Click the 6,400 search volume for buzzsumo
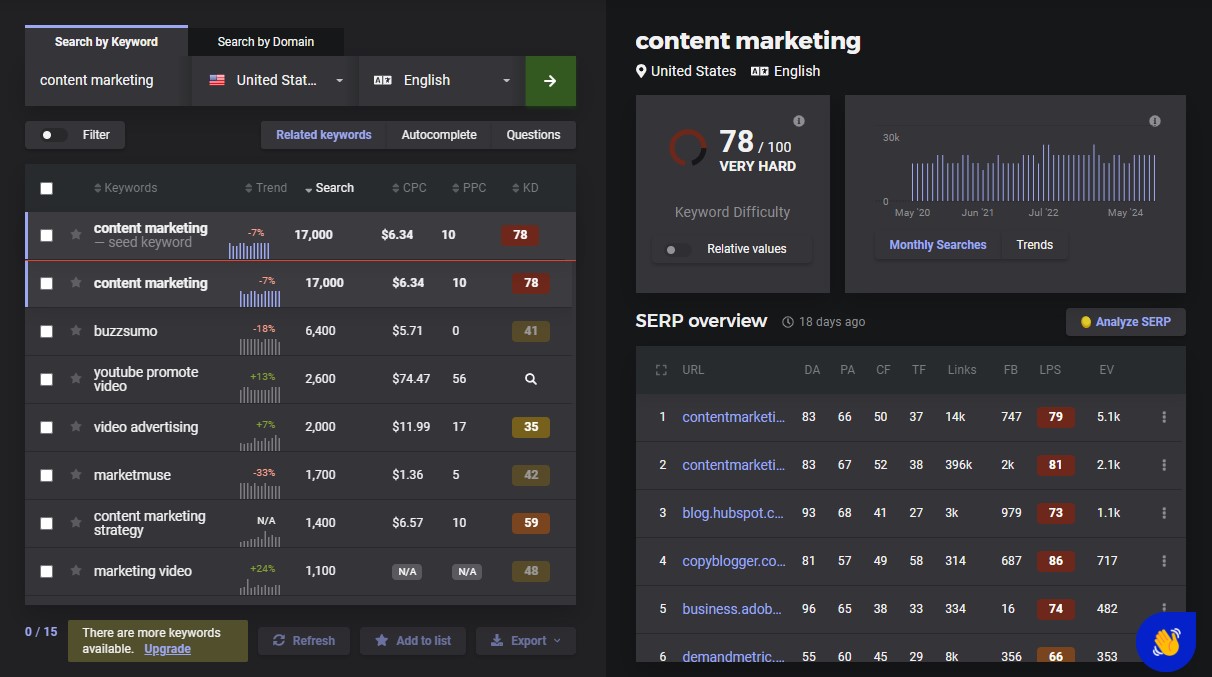 tap(320, 331)
